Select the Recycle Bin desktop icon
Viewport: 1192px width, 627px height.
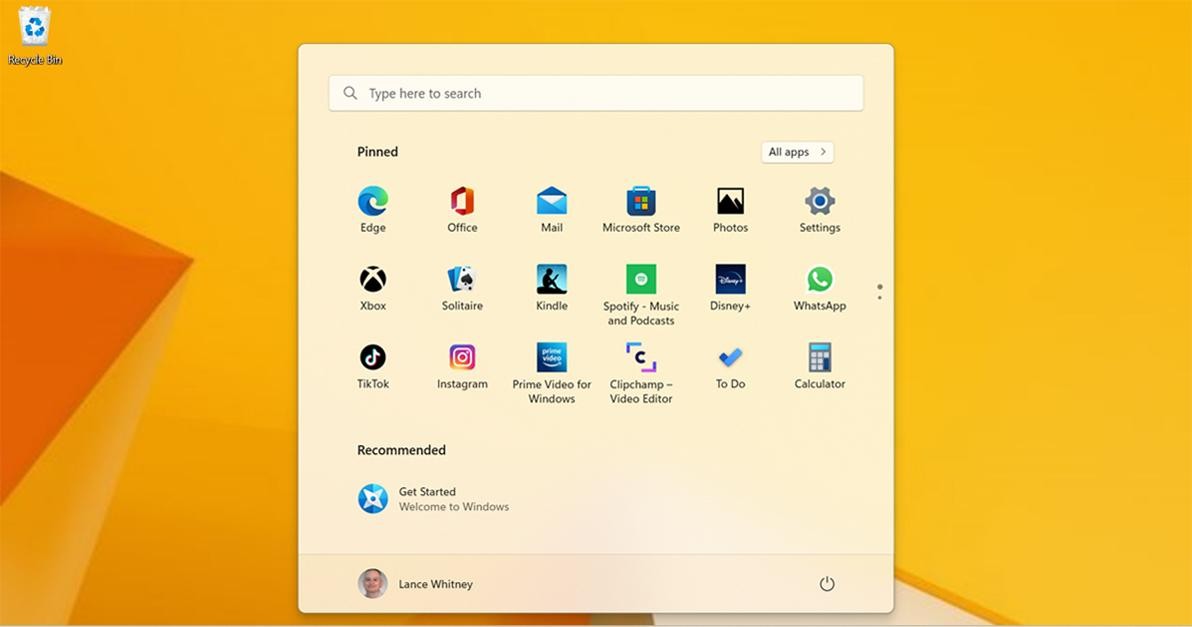click(x=35, y=36)
